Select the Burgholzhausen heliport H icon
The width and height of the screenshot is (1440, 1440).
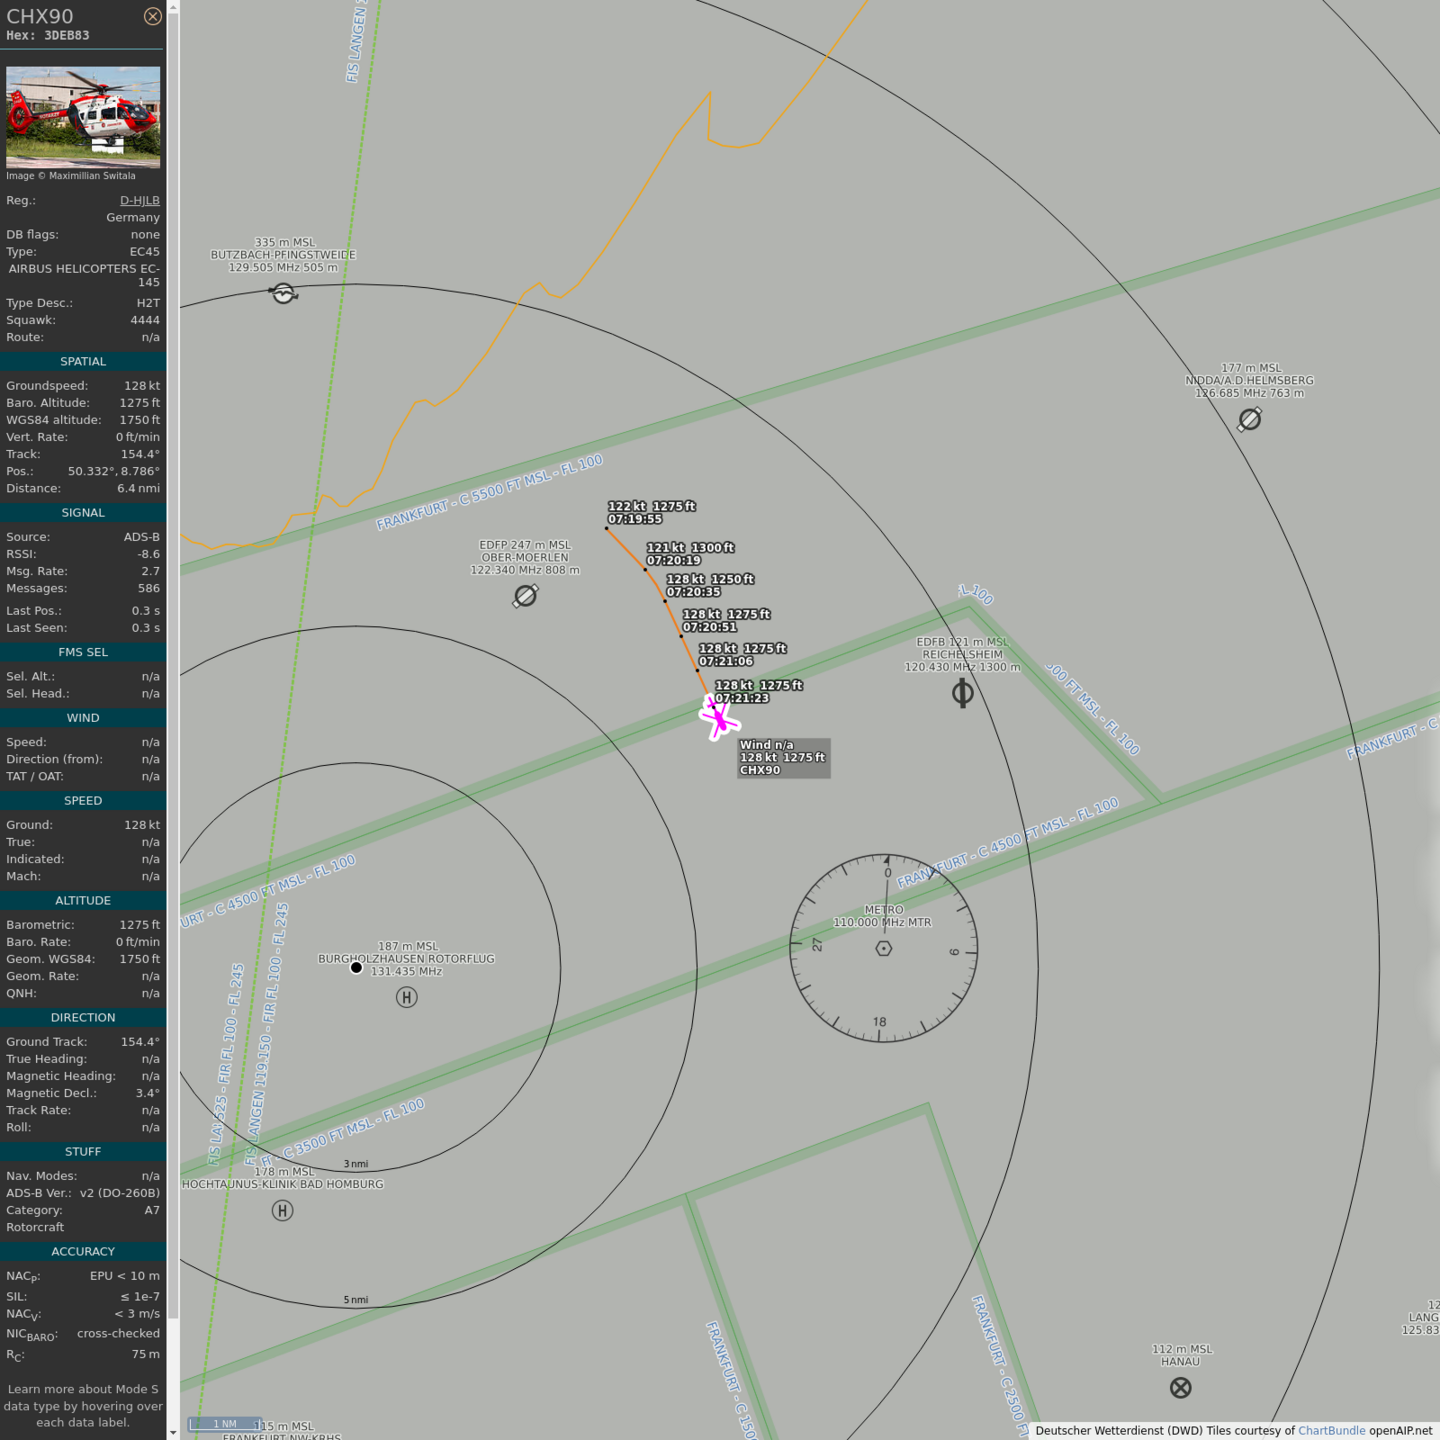pyautogui.click(x=406, y=997)
